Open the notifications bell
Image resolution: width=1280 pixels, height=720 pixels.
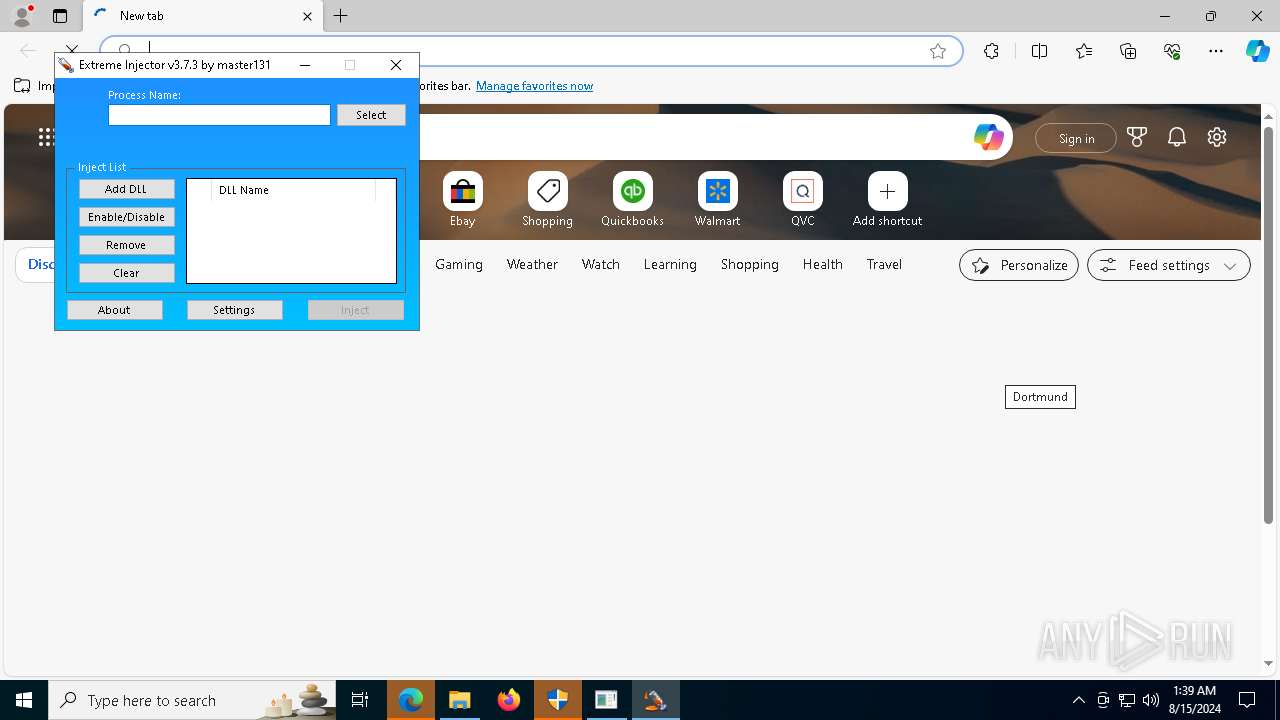click(1177, 138)
